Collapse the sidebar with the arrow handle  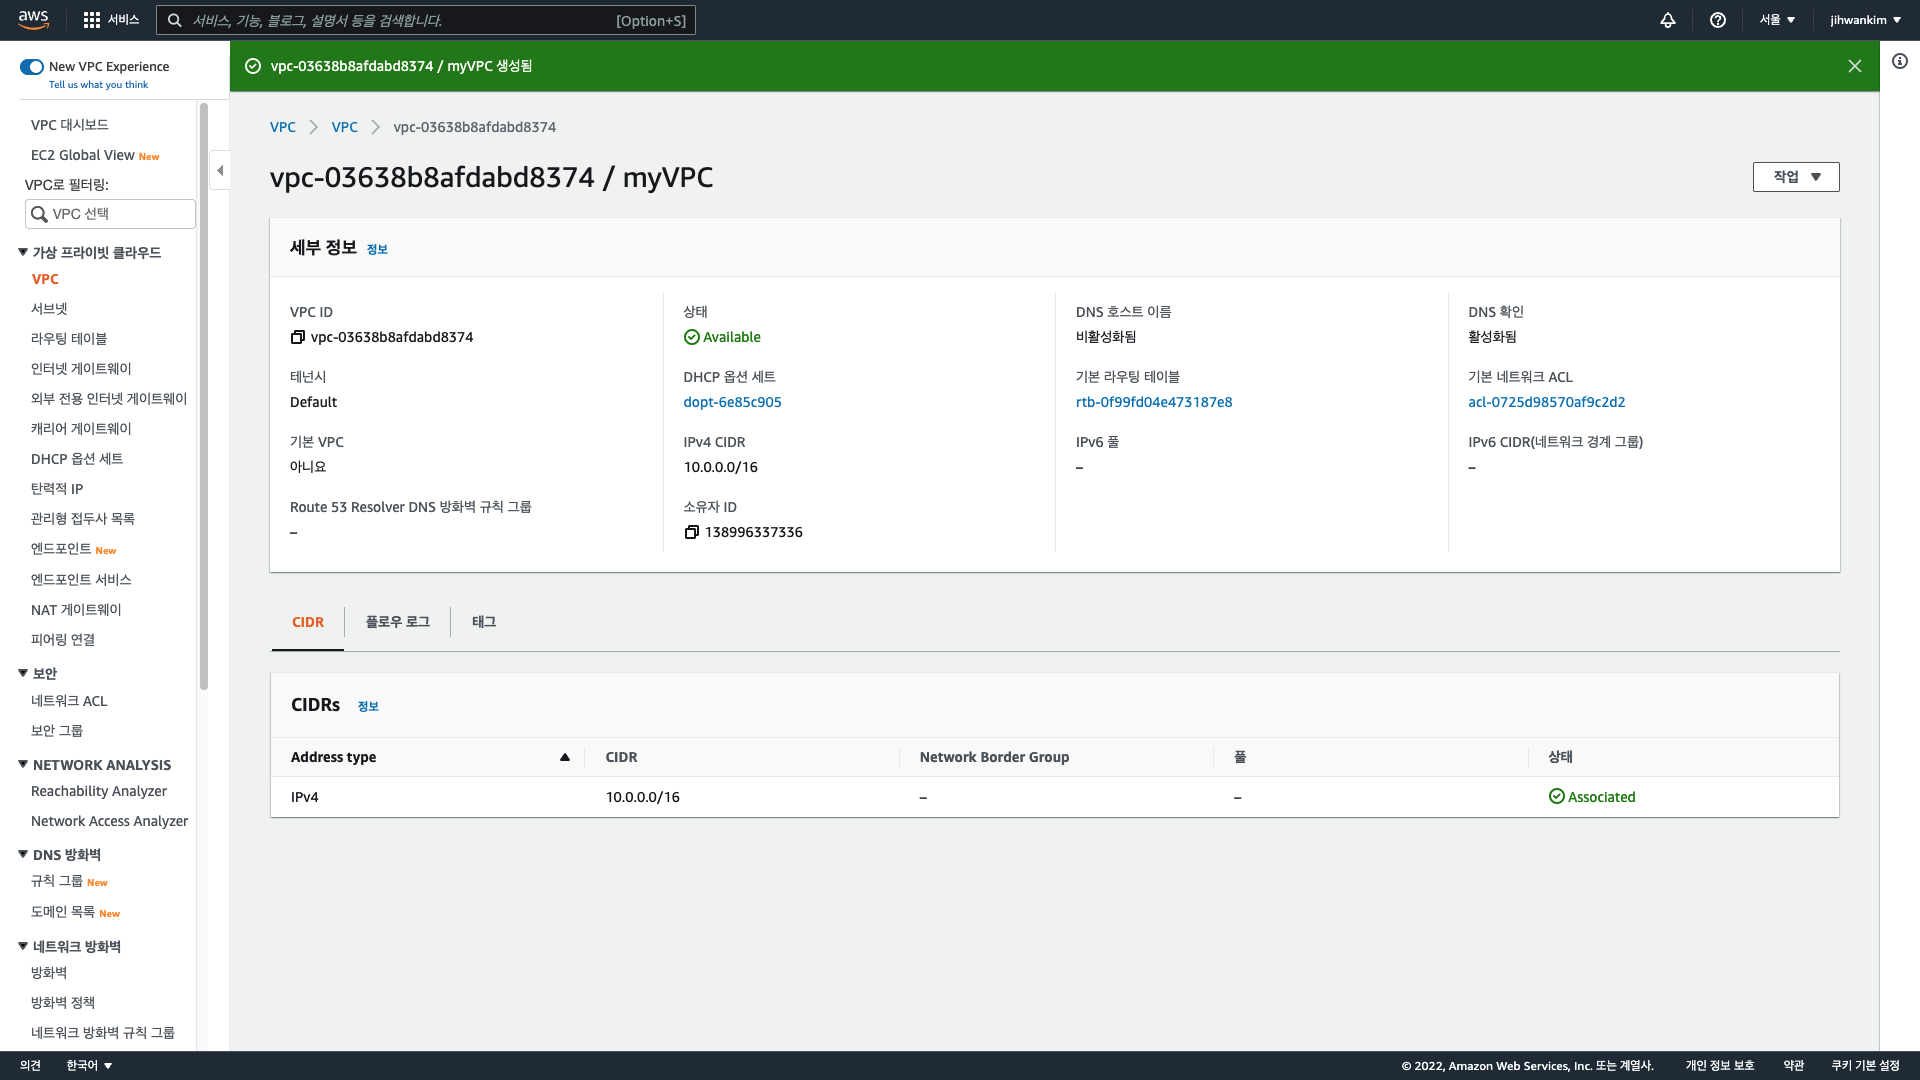click(220, 170)
